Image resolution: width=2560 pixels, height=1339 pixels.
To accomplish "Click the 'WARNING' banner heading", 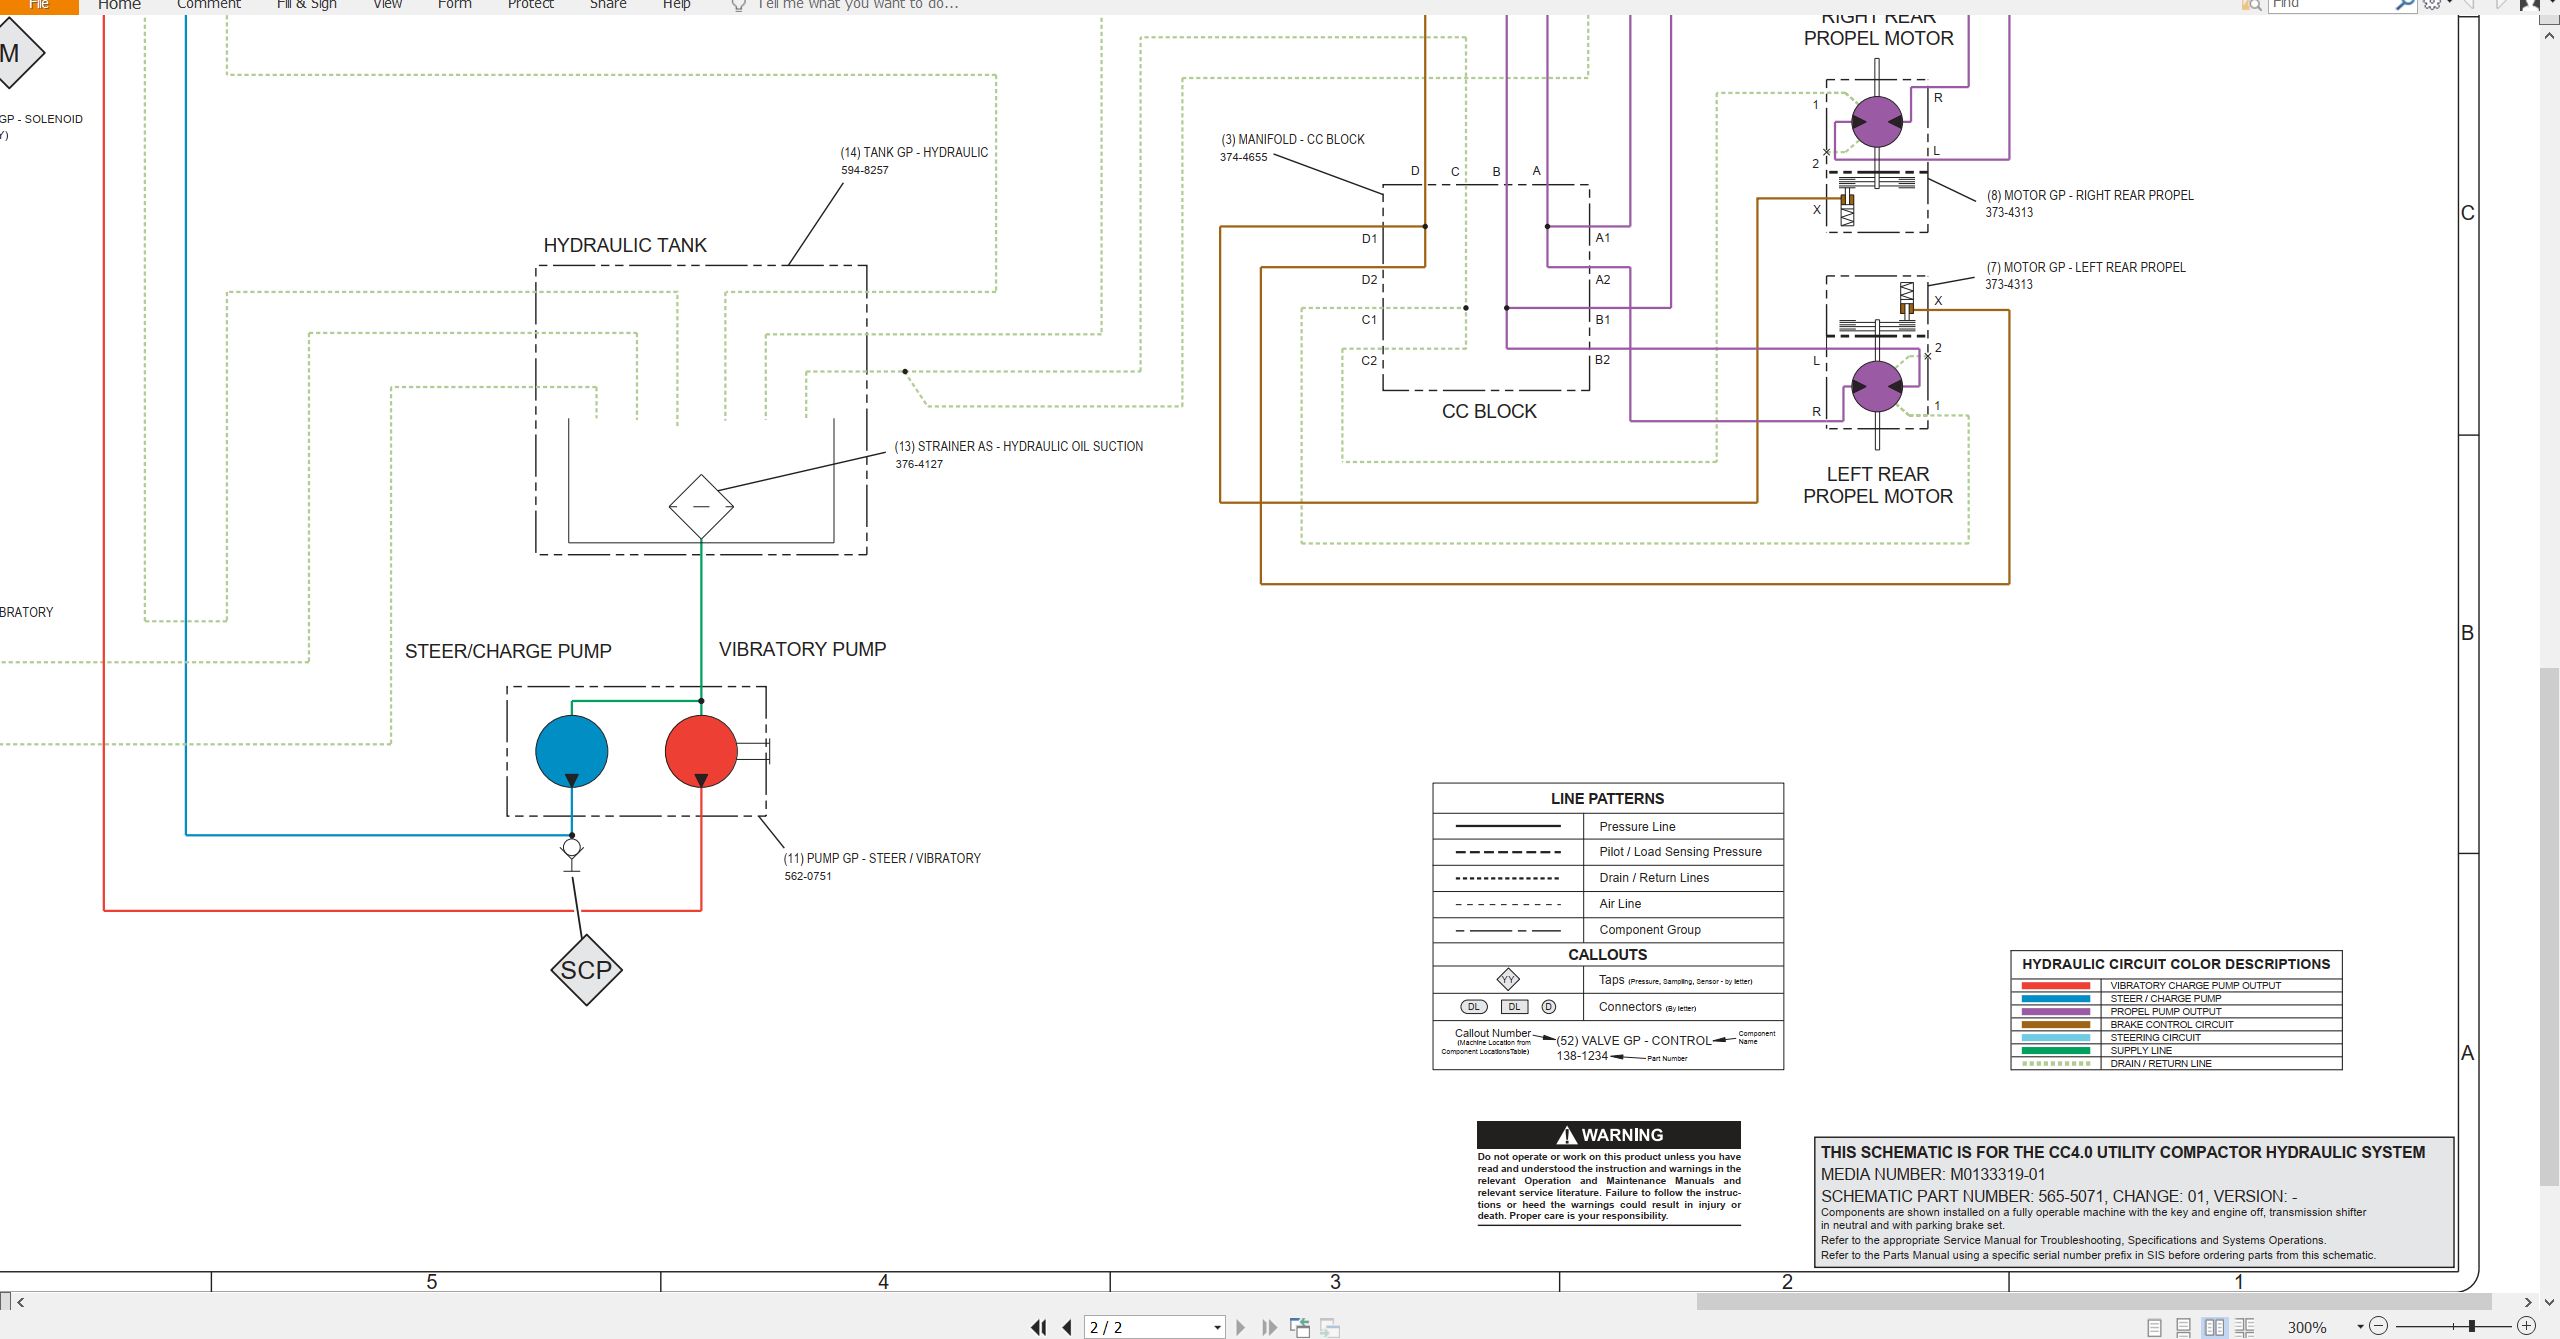I will point(1609,1135).
